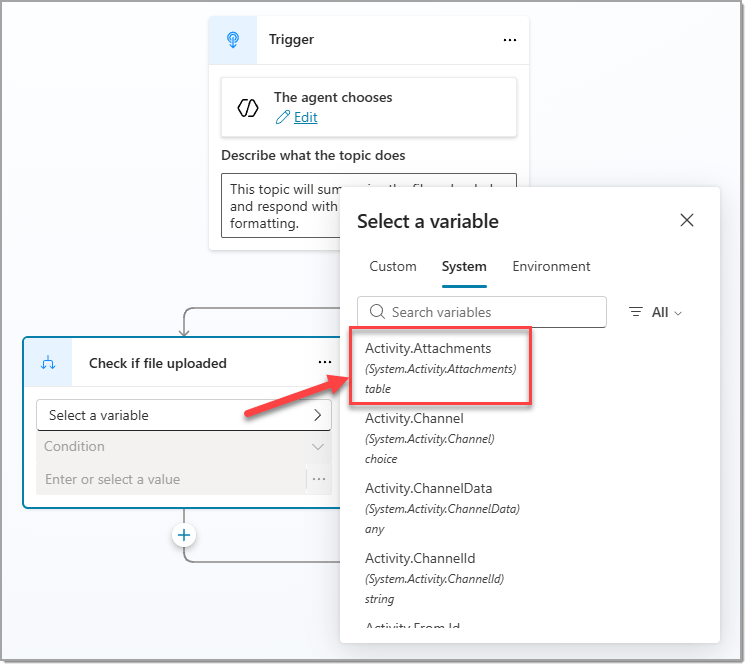
Task: Click the Check if file uploaded title
Action: click(158, 365)
